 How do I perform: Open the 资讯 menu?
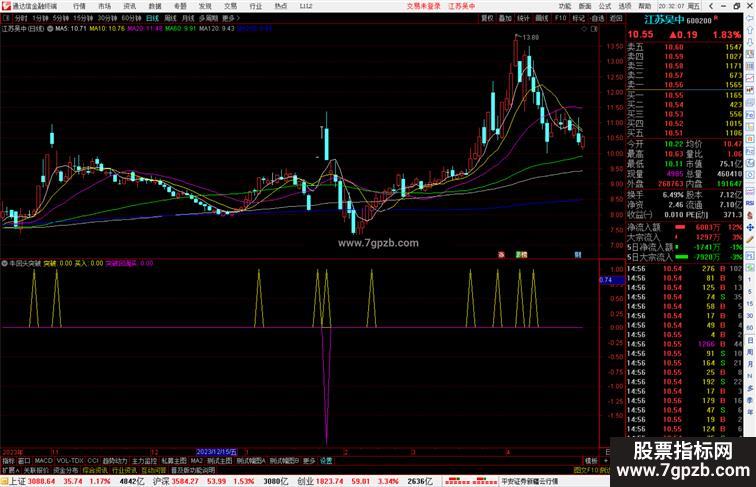(130, 6)
